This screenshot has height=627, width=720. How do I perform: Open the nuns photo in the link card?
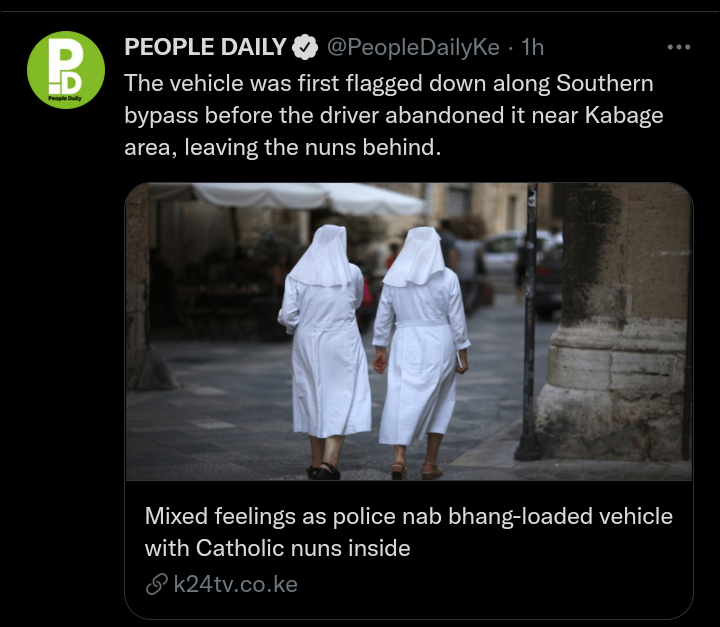click(x=409, y=332)
